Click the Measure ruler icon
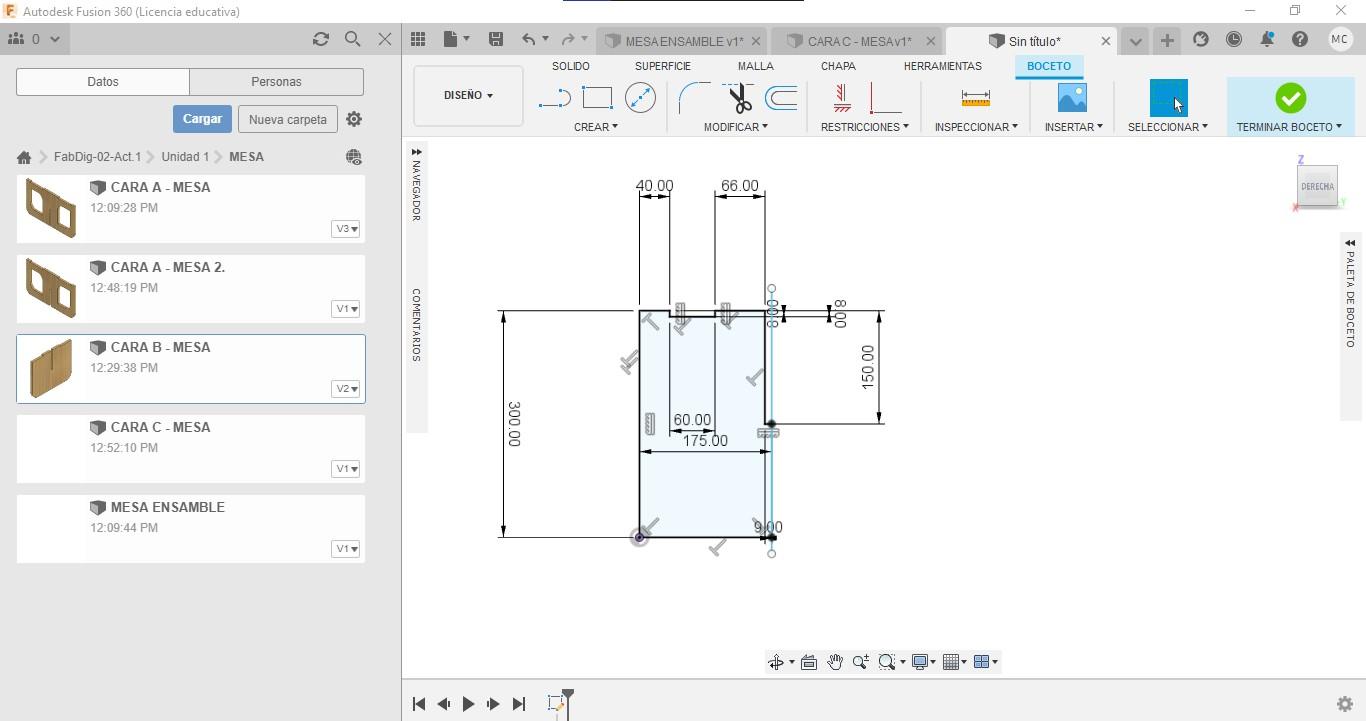This screenshot has height=721, width=1366. tap(975, 98)
